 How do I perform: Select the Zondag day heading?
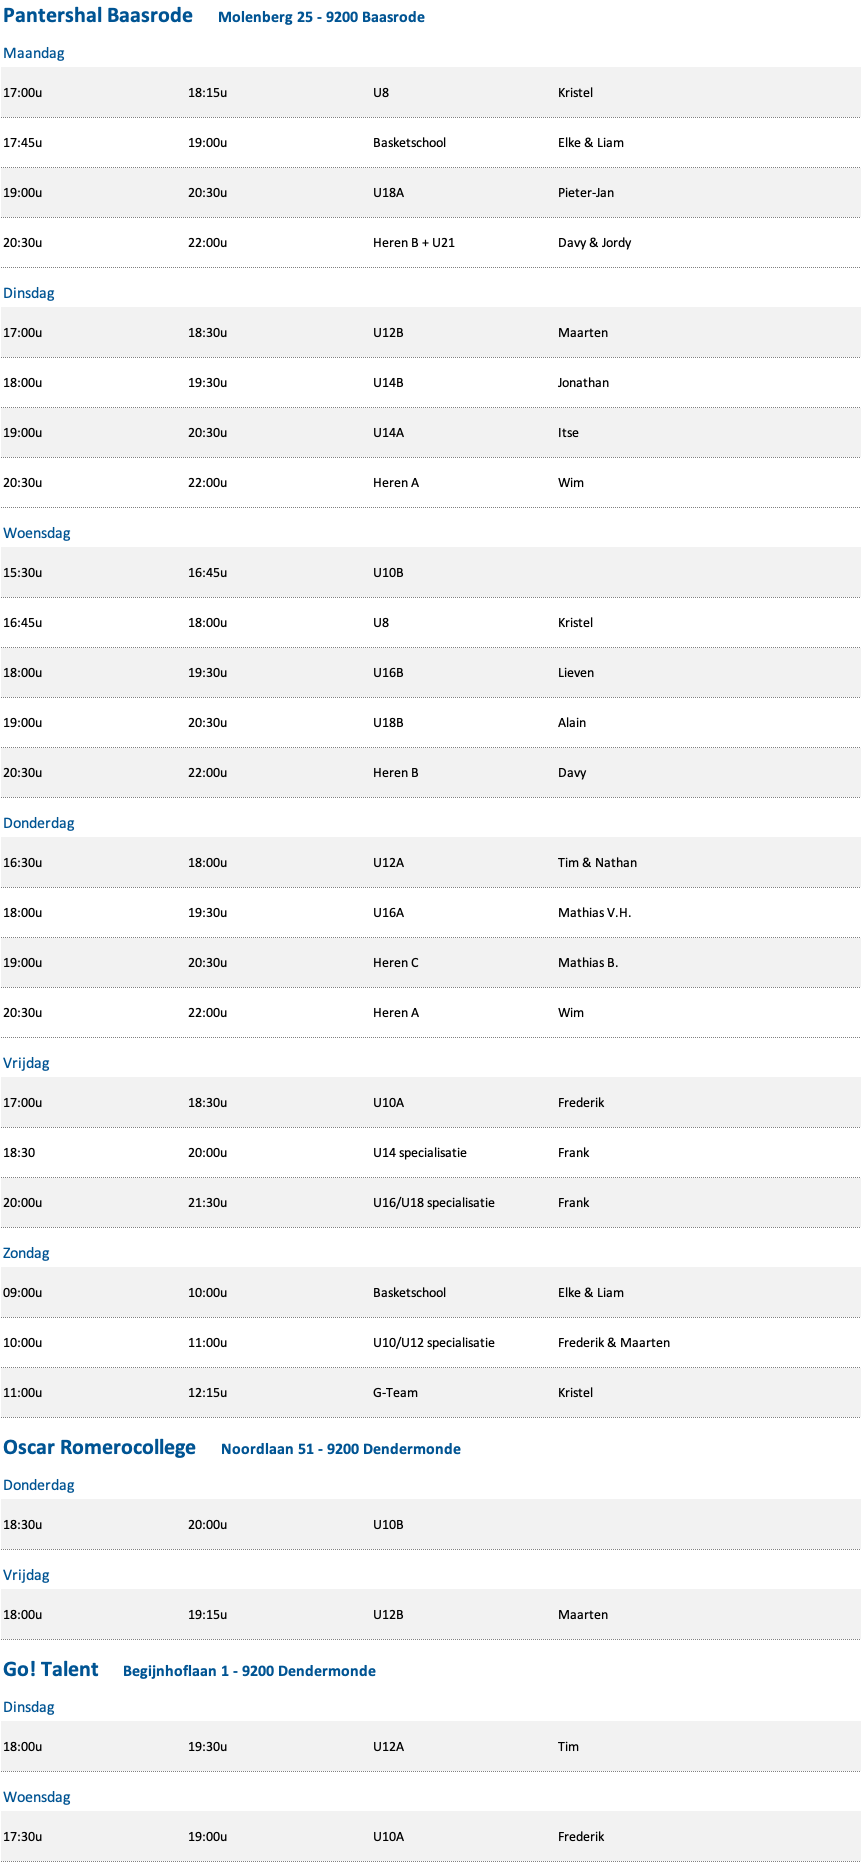(x=26, y=1253)
